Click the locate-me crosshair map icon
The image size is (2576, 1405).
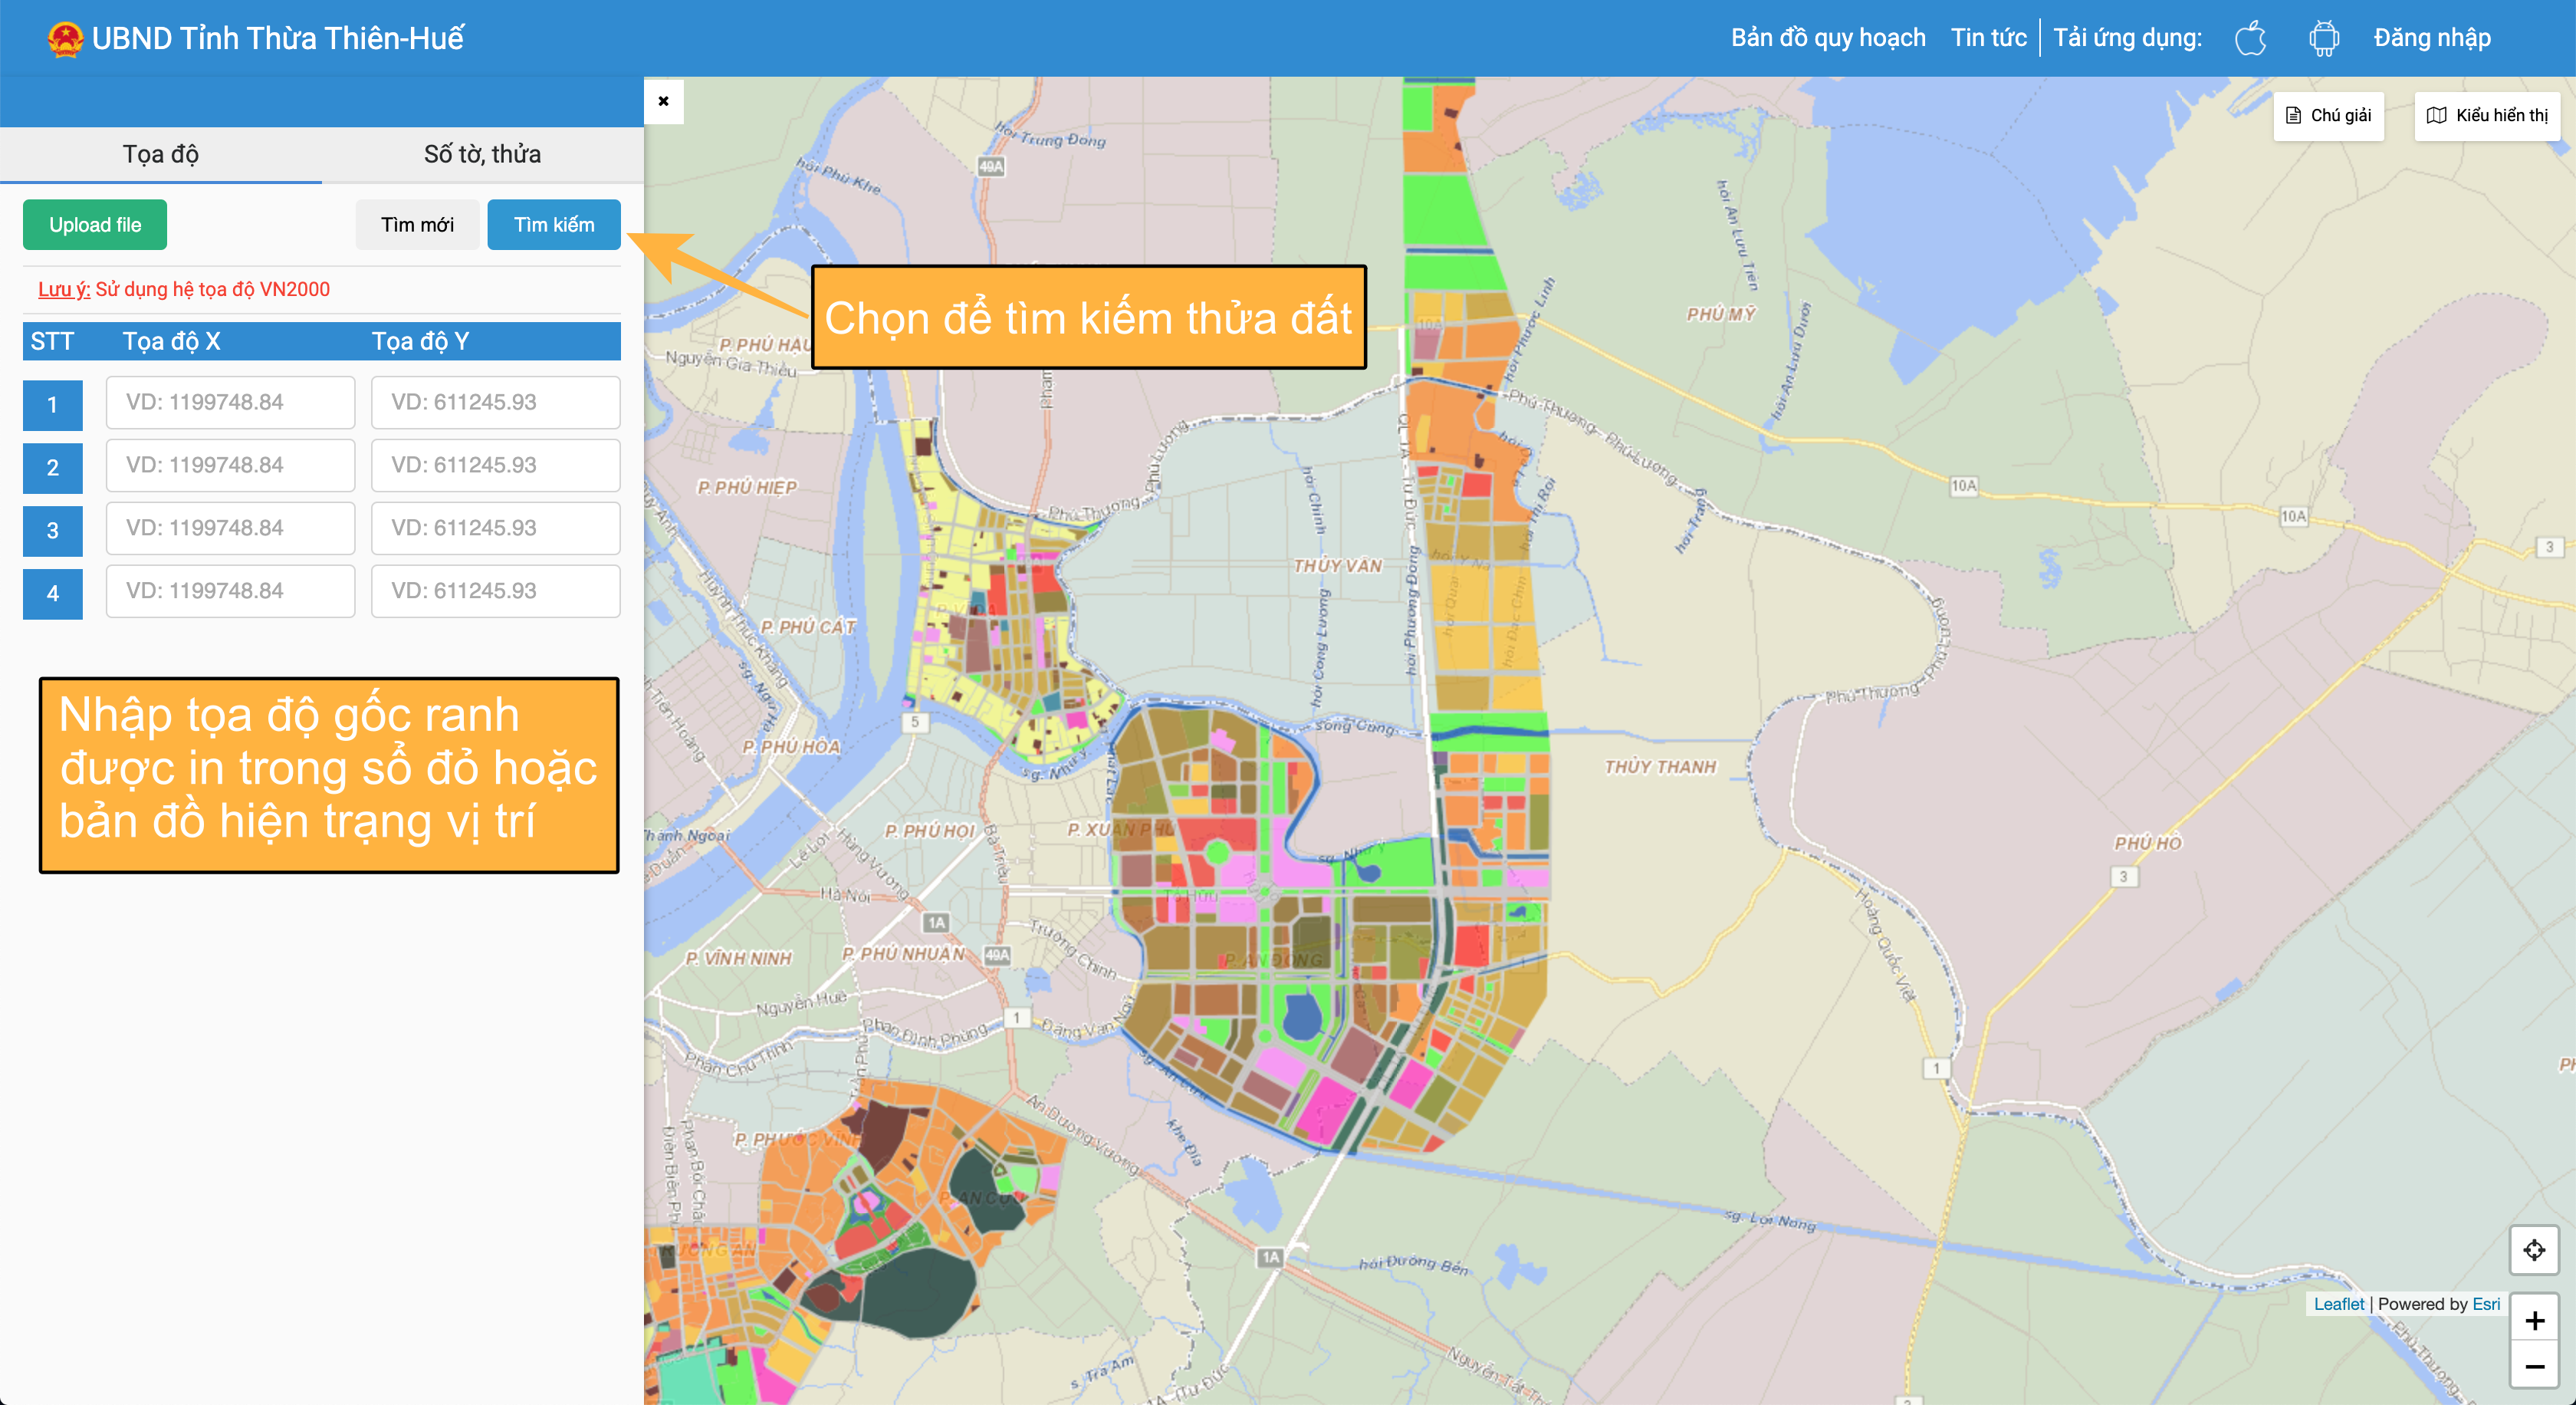2534,1250
